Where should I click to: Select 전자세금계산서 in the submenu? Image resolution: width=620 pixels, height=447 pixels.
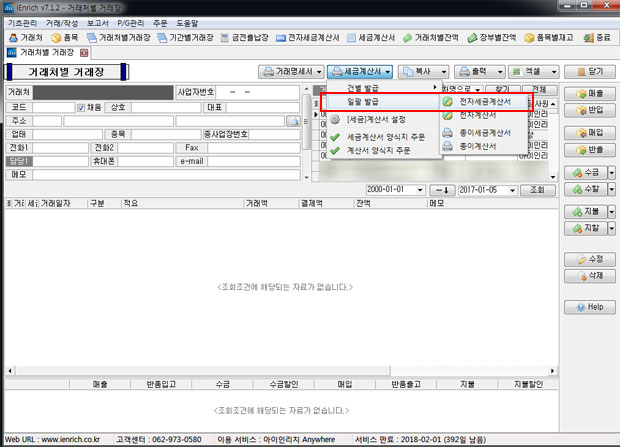tap(477, 101)
